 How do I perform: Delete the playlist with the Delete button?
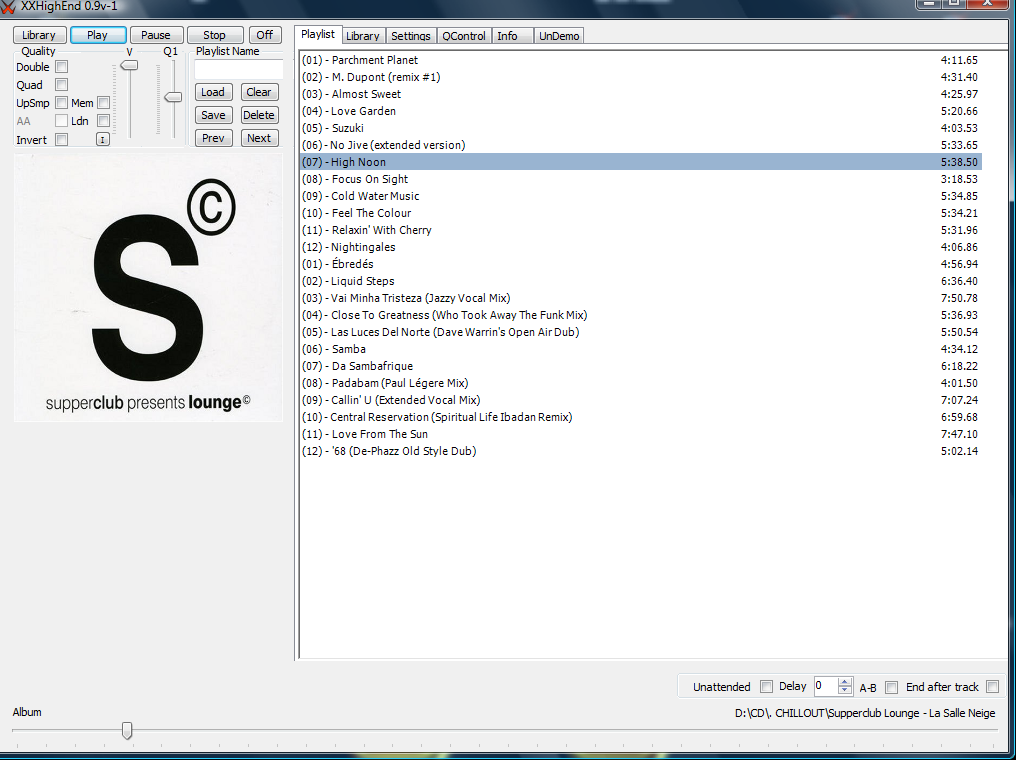[x=259, y=115]
